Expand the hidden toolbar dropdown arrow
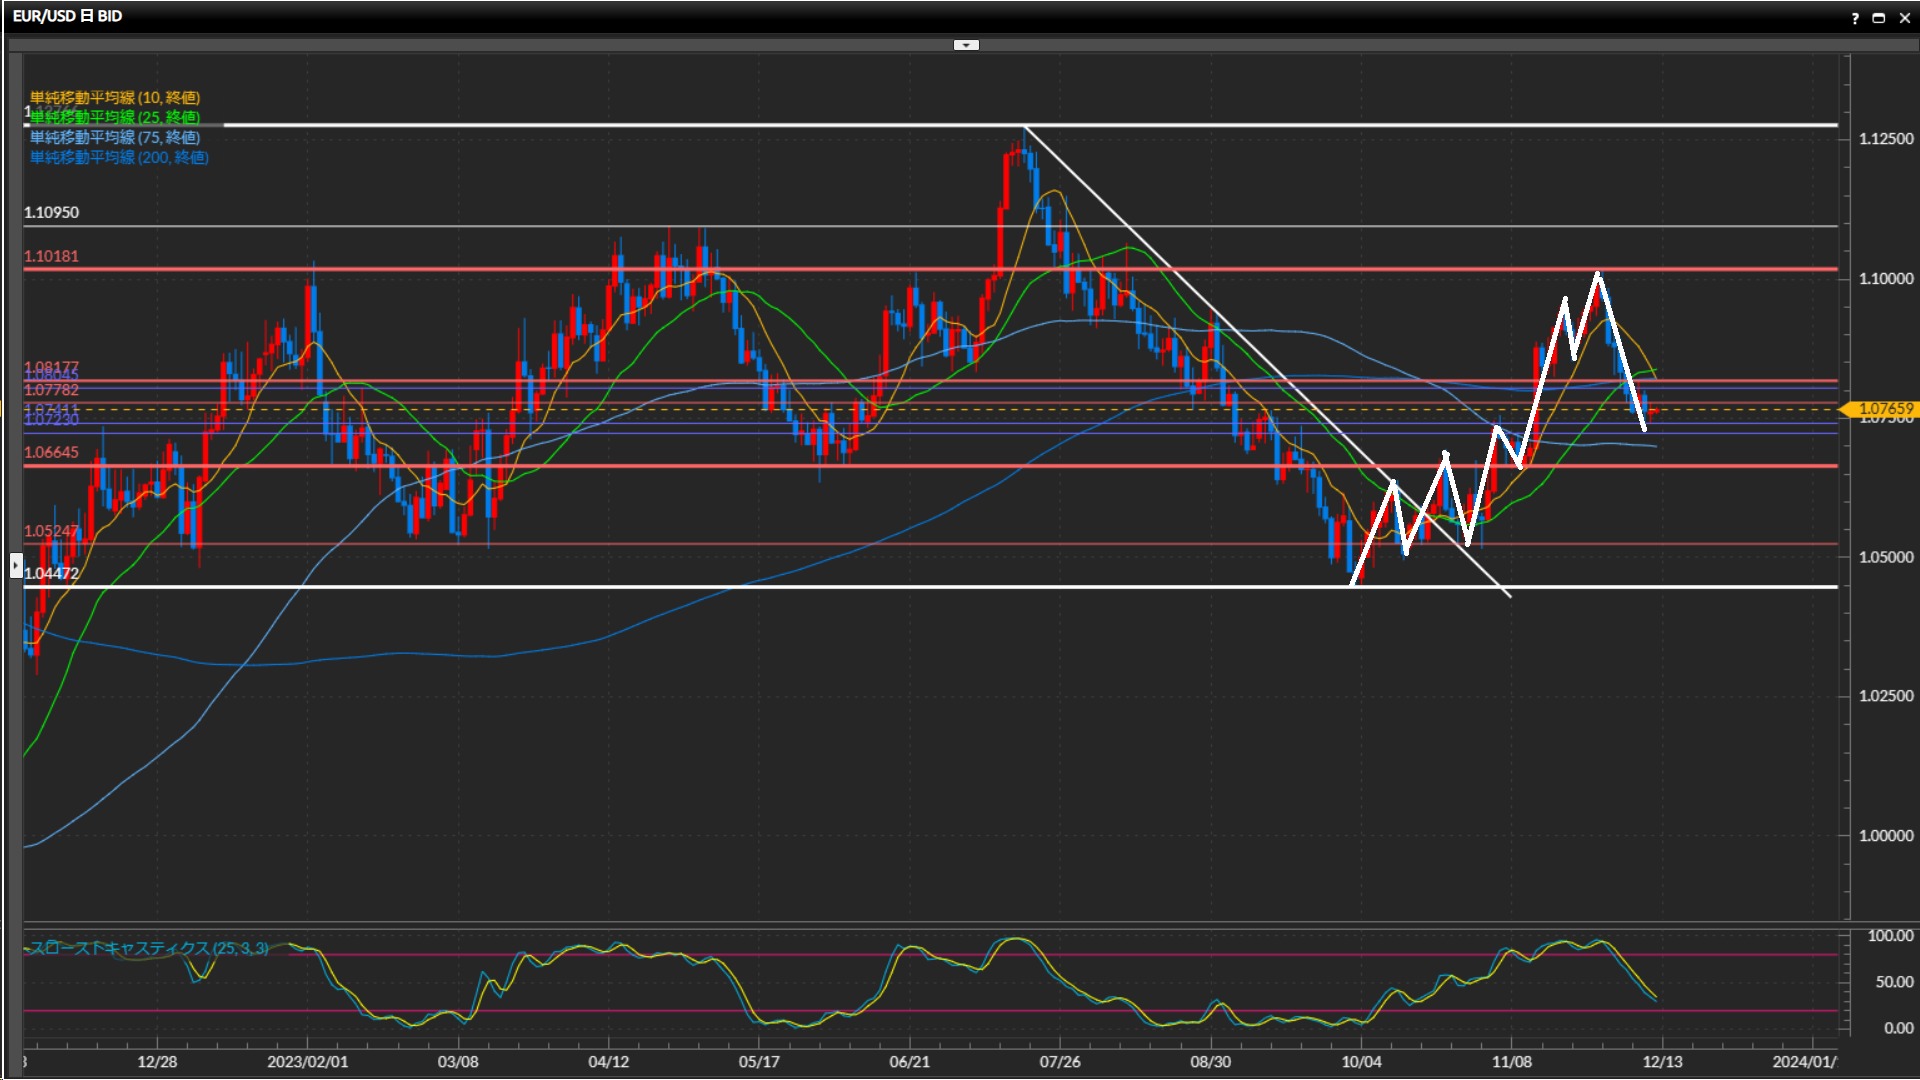 pos(966,45)
